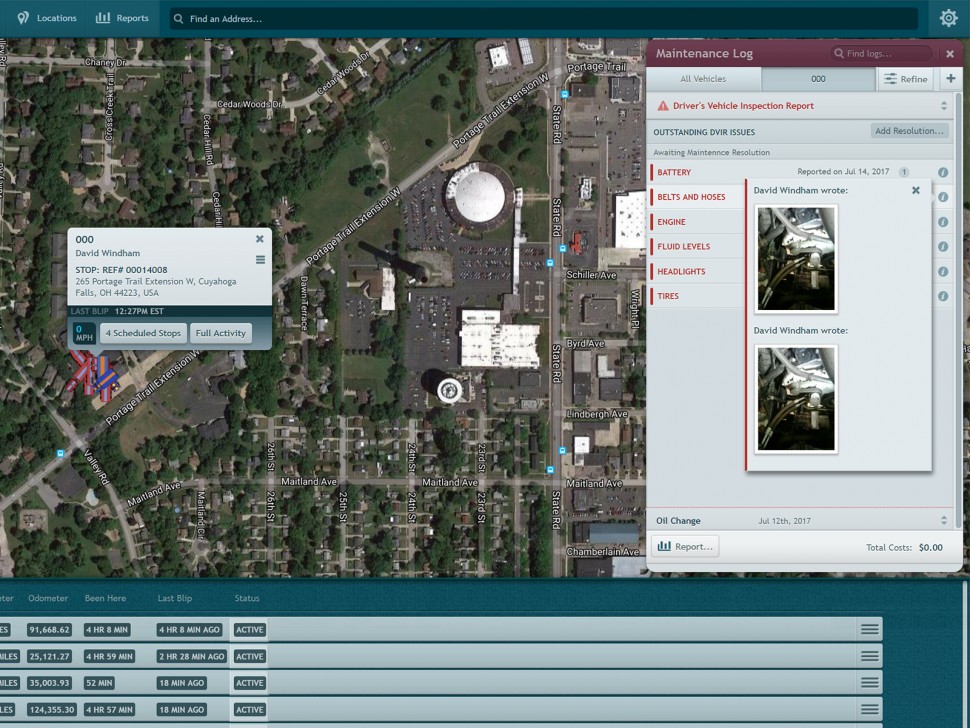This screenshot has width=970, height=728.
Task: Click the reported count badge on BATTERY
Action: pyautogui.click(x=904, y=172)
